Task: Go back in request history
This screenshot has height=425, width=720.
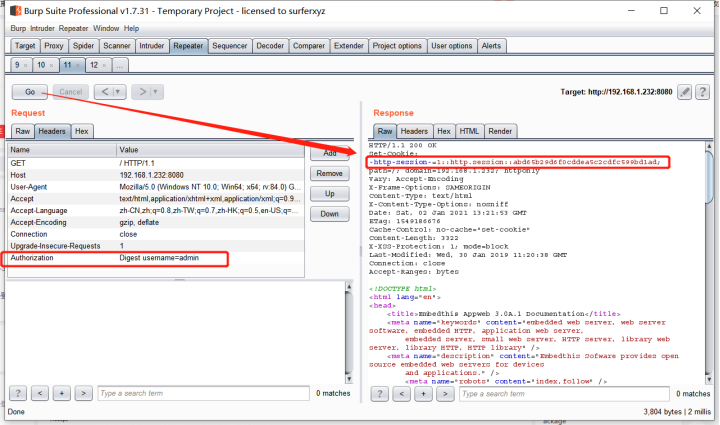Action: 105,92
